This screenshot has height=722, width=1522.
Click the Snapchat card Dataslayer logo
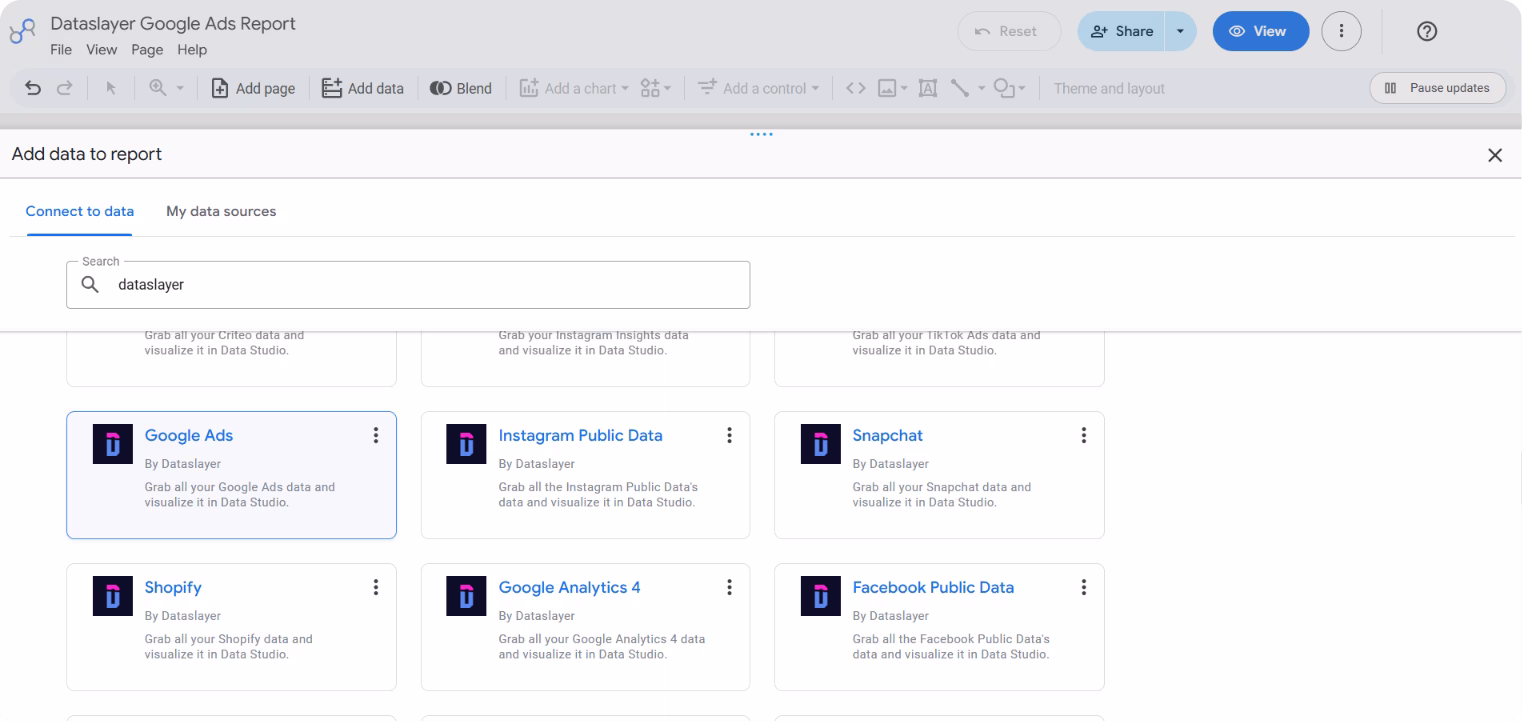pos(821,444)
